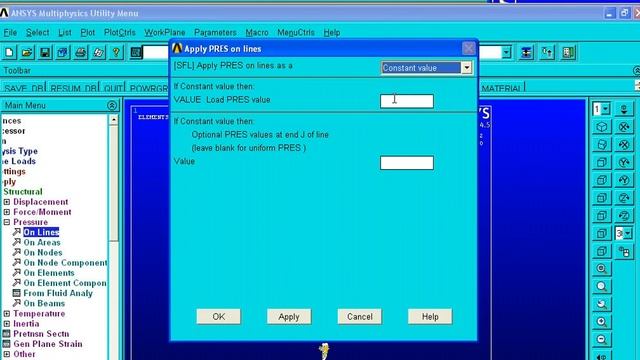Open the Select menu

coord(38,33)
